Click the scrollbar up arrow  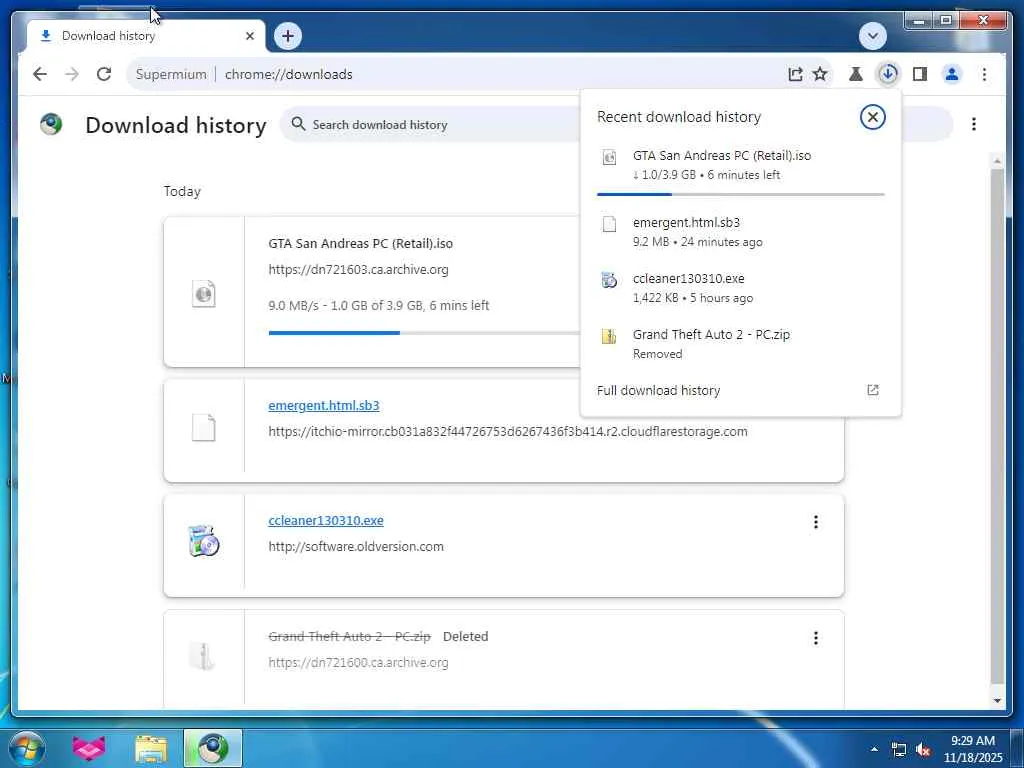pyautogui.click(x=997, y=161)
